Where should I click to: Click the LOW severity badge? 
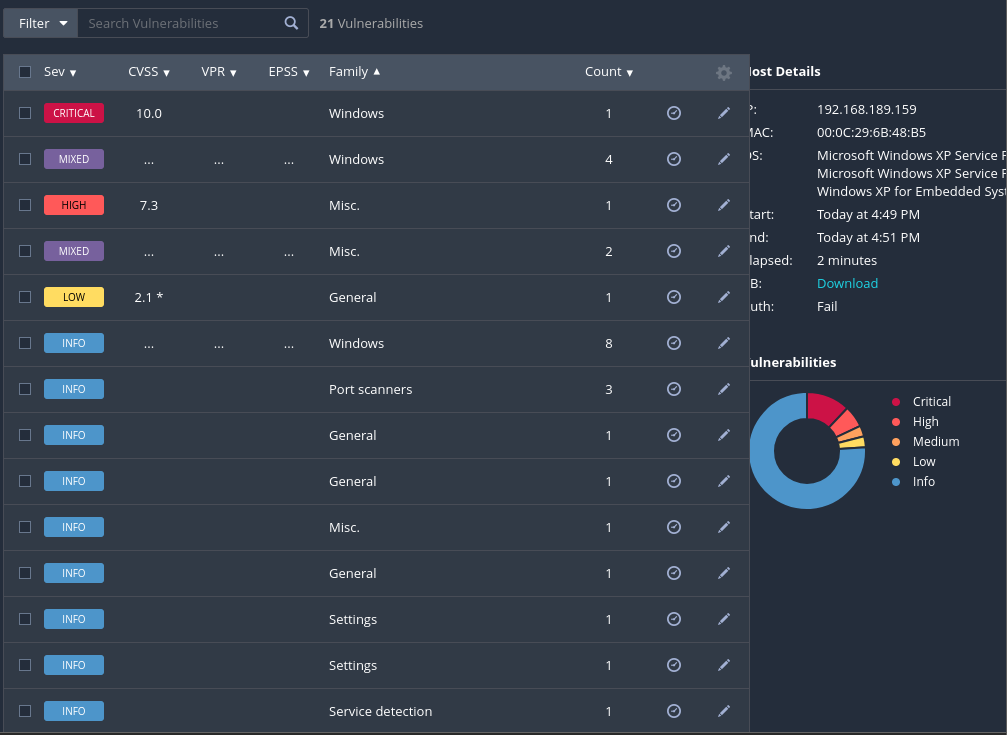tap(74, 297)
